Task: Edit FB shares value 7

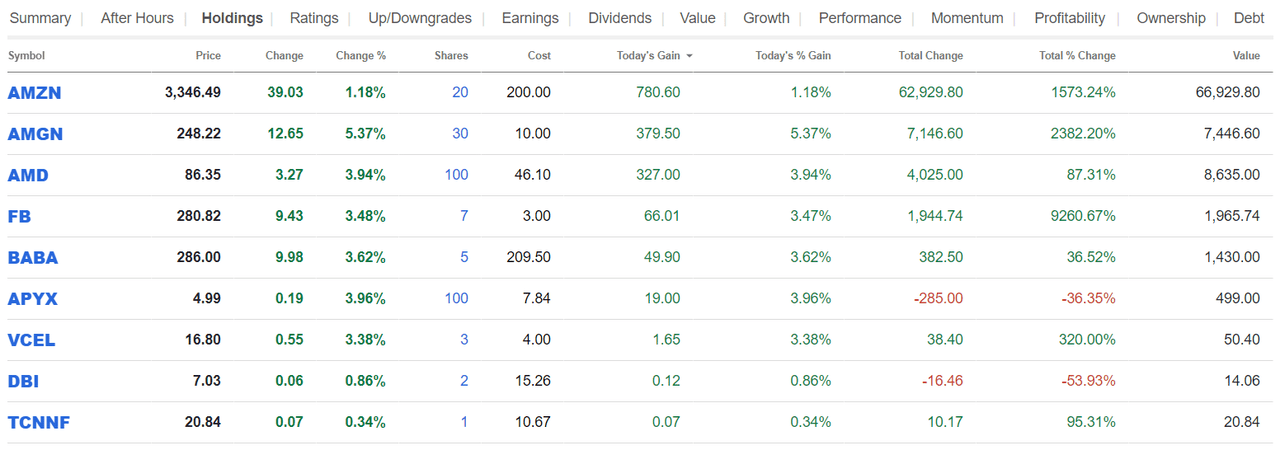Action: point(464,216)
